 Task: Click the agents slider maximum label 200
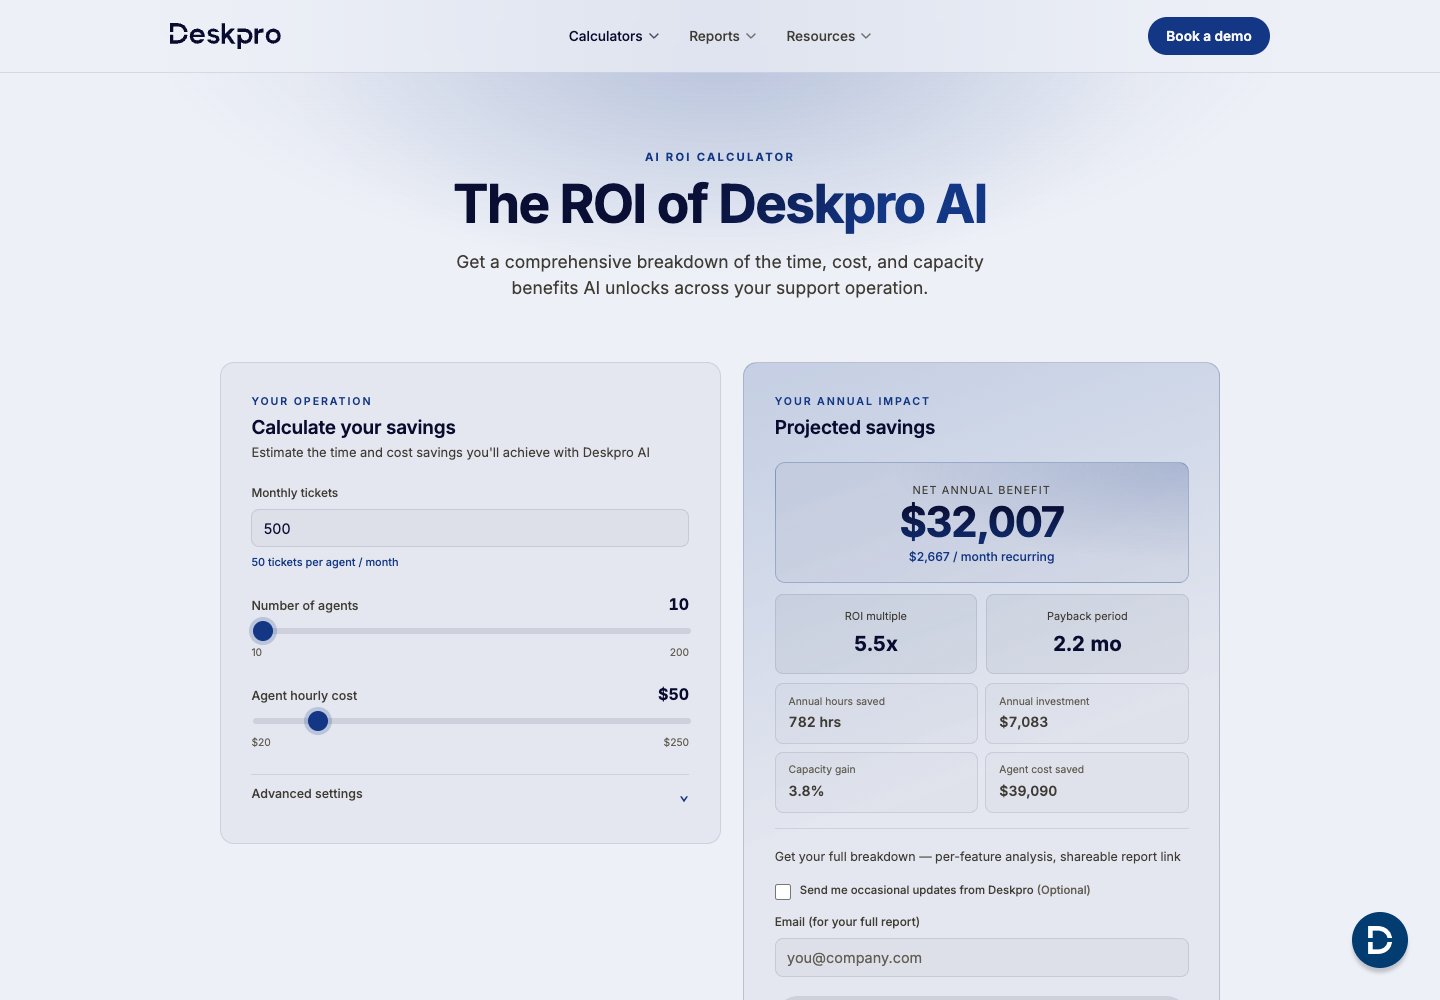(679, 652)
